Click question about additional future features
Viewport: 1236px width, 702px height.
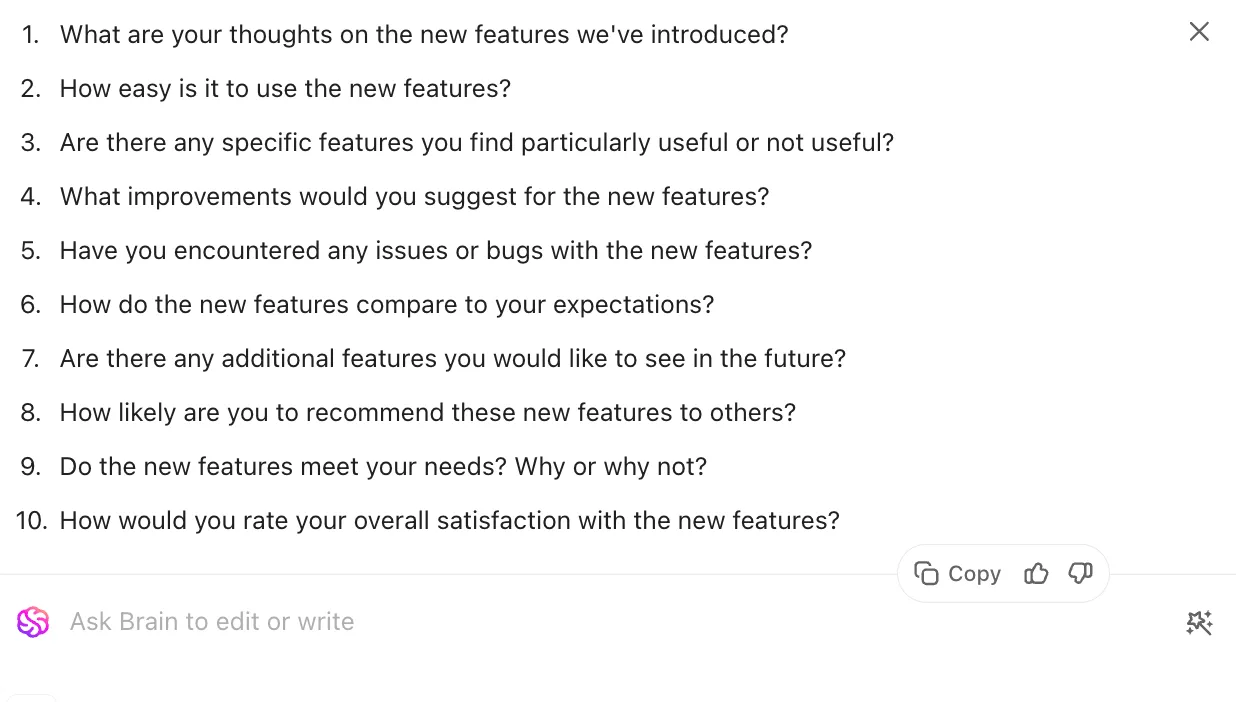(453, 358)
